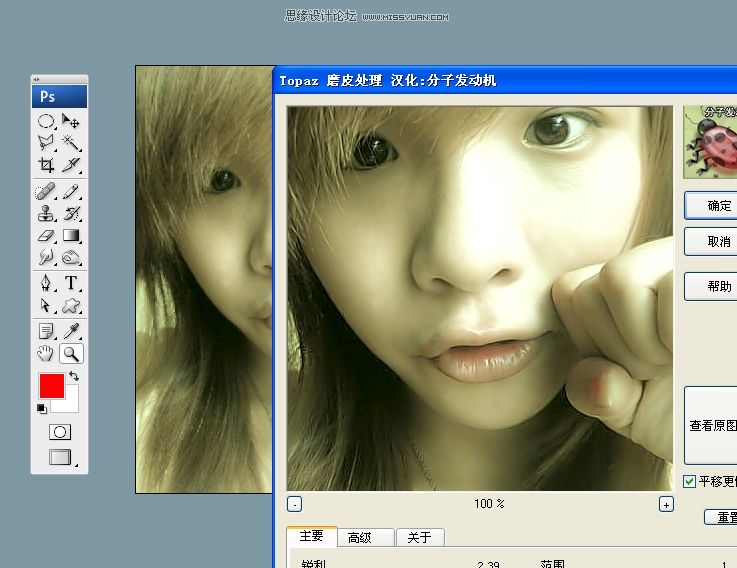This screenshot has width=737, height=568.
Task: Click the 100 % zoom level text
Action: pyautogui.click(x=489, y=504)
